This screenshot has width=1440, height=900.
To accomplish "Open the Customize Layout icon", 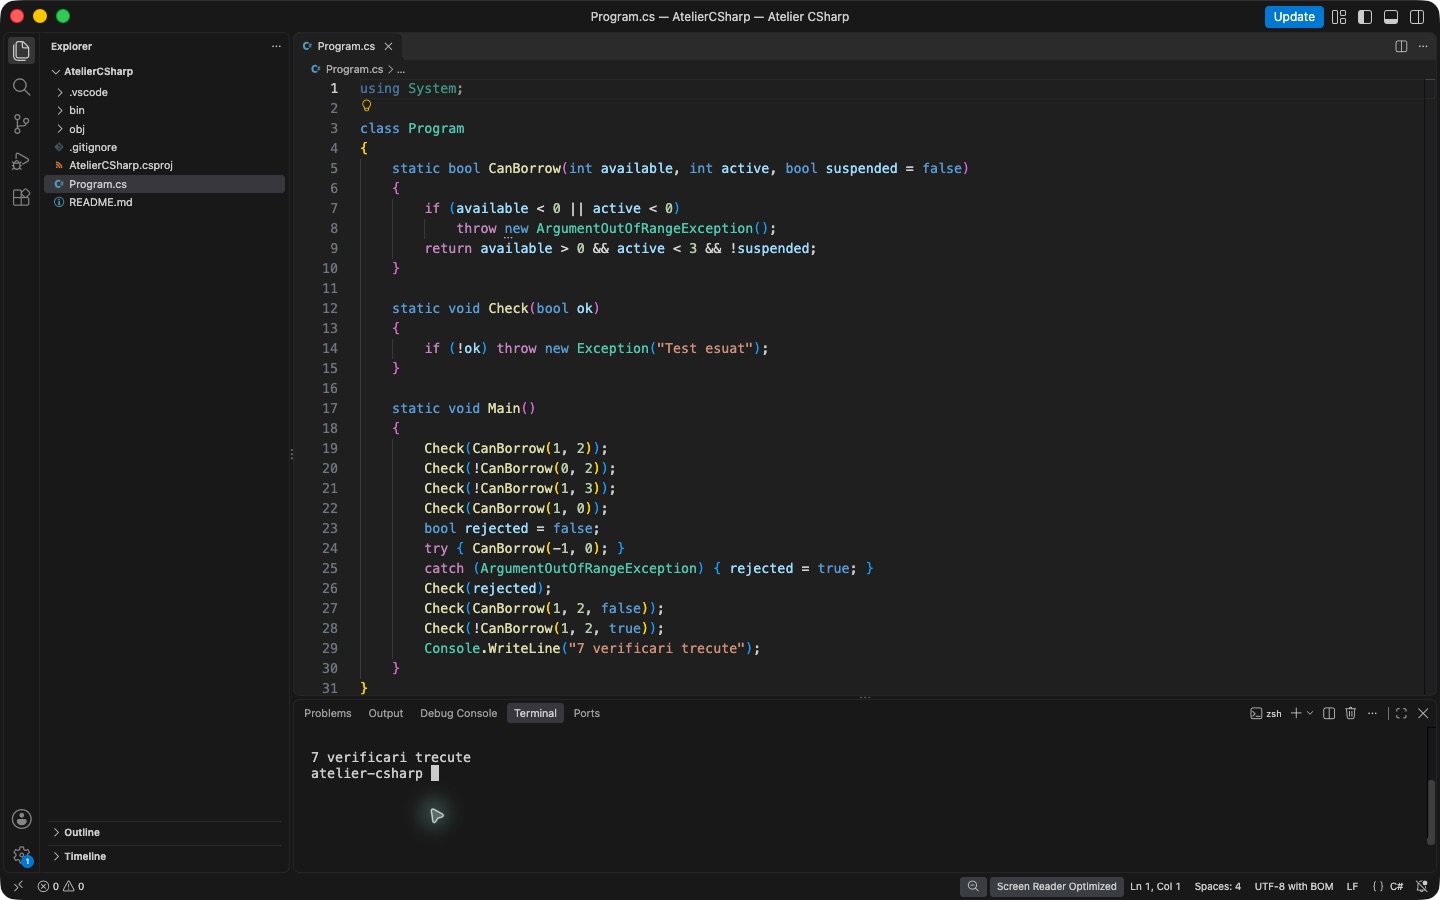I will pos(1339,17).
